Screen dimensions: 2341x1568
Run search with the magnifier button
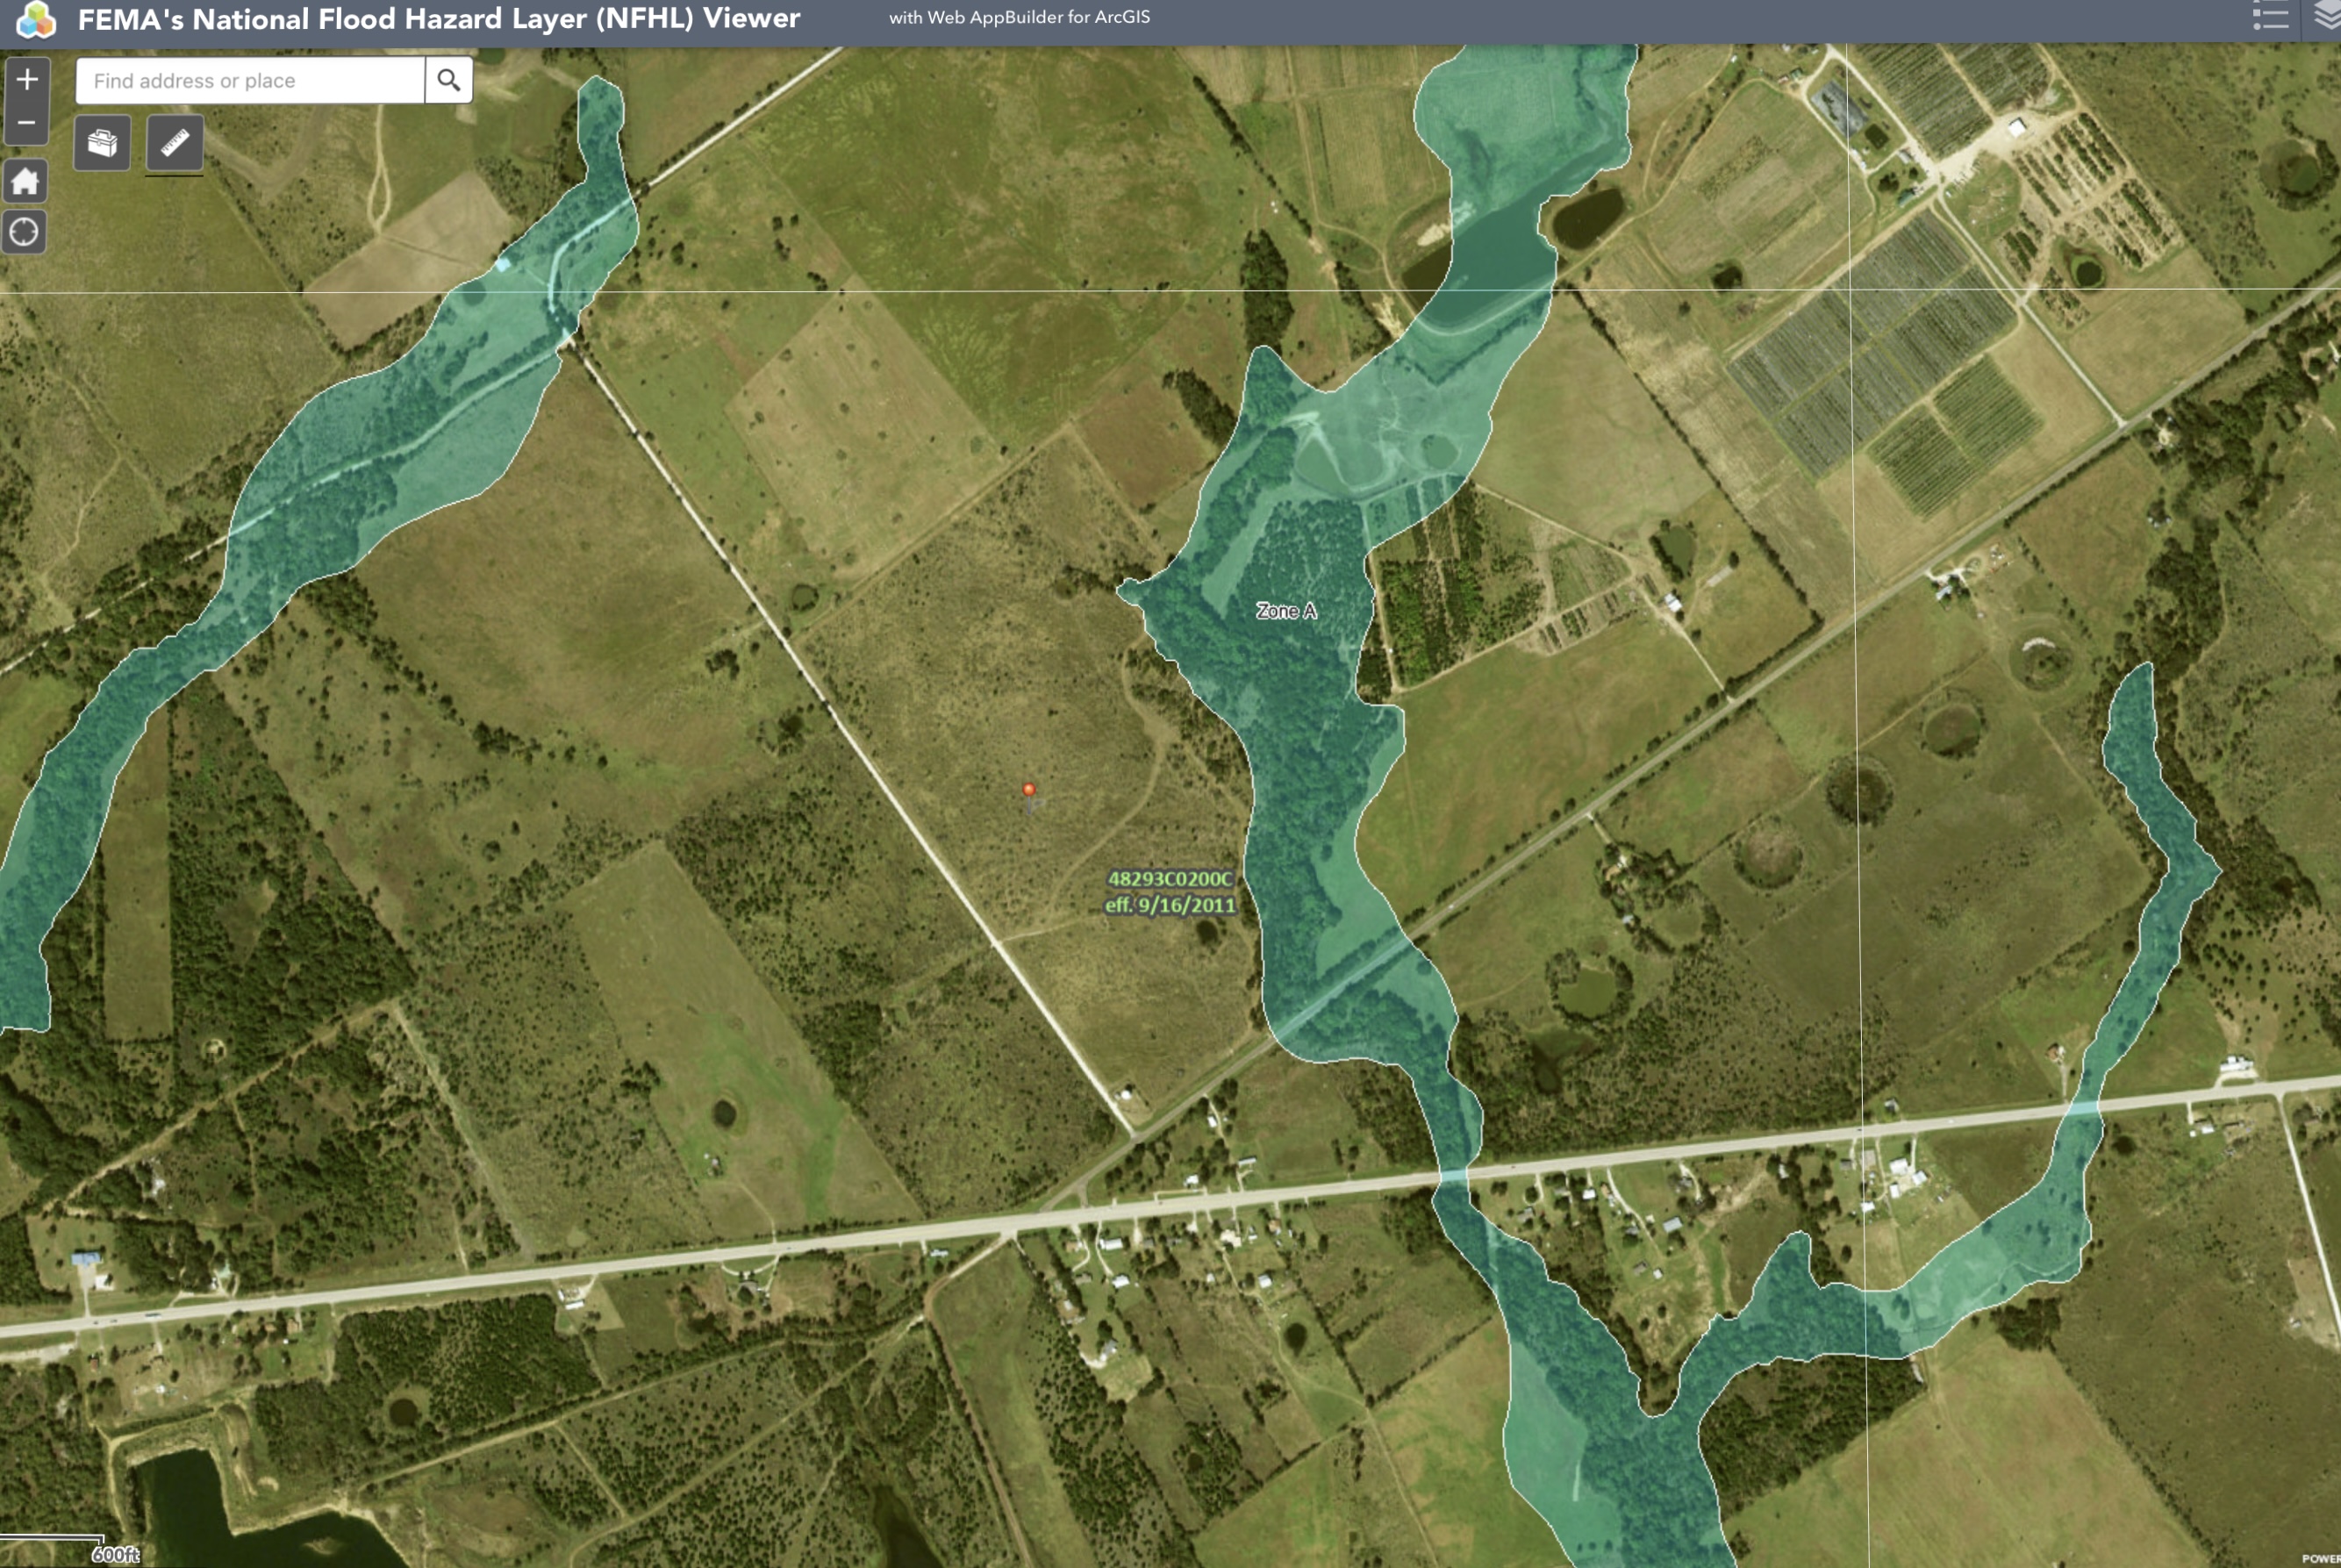[x=448, y=80]
